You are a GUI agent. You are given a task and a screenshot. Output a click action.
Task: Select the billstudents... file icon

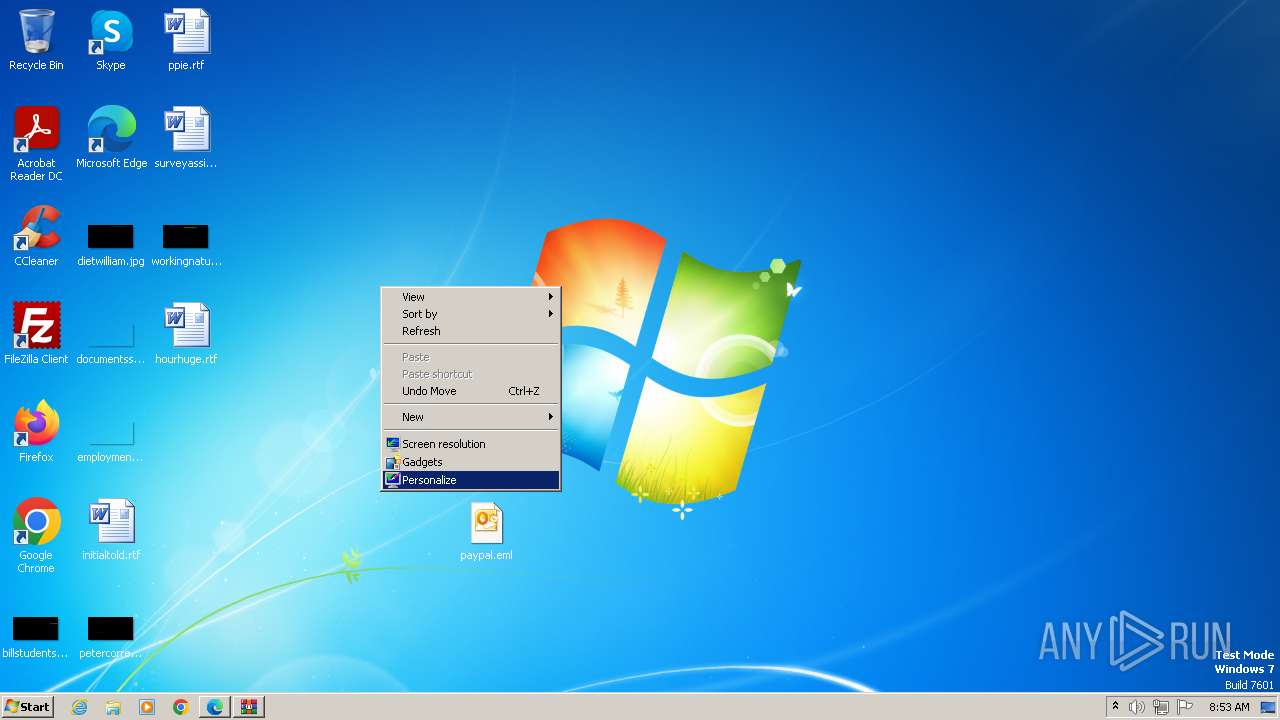[36, 638]
